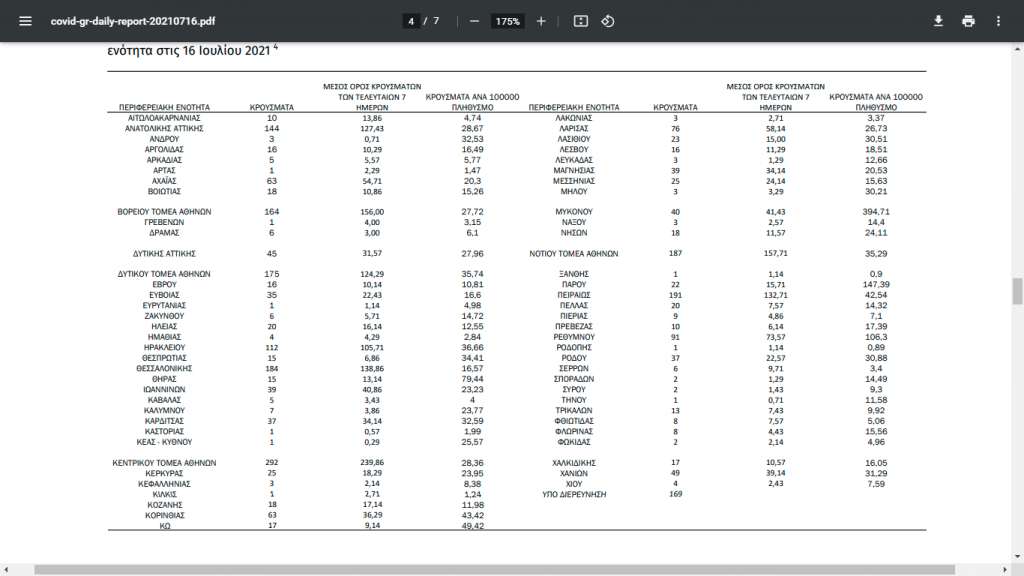This screenshot has height=576, width=1024.
Task: Select the ΦΛΩΡΙΝΑΣ row label
Action: [x=573, y=432]
